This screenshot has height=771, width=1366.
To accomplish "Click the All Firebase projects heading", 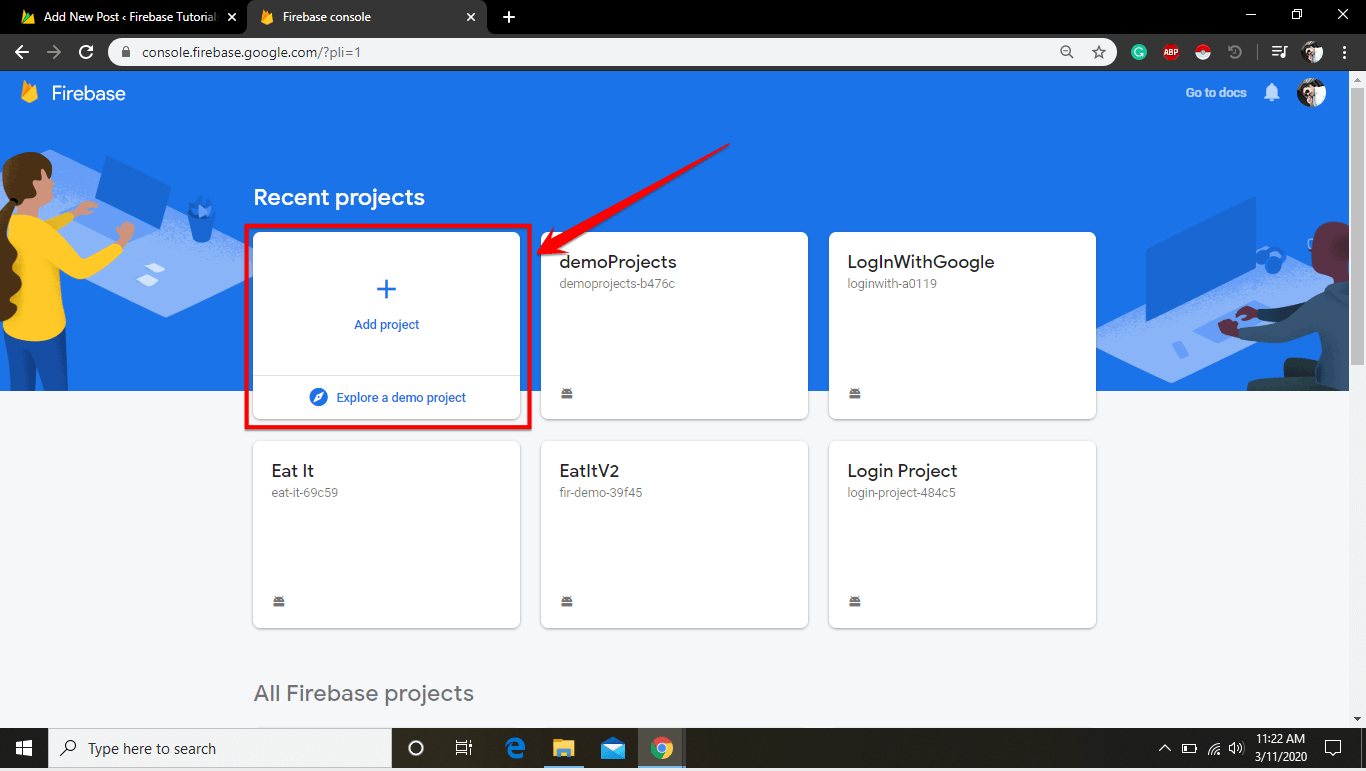I will click(x=364, y=693).
